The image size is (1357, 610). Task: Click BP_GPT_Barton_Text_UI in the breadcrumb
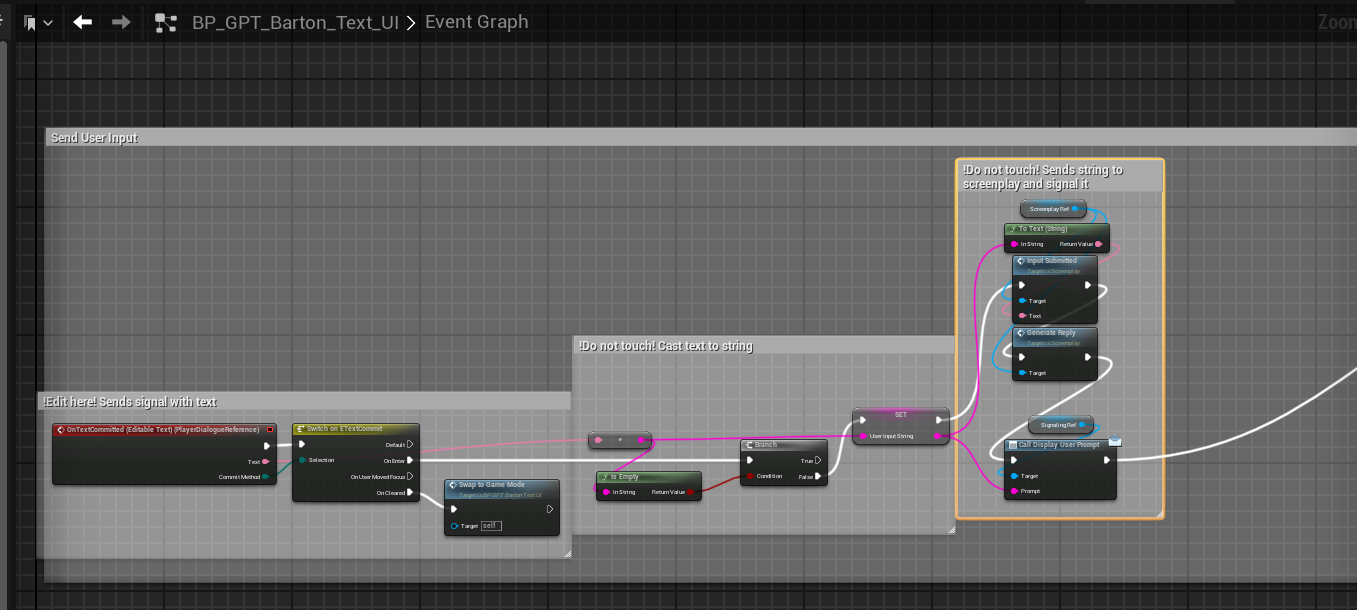pos(296,22)
